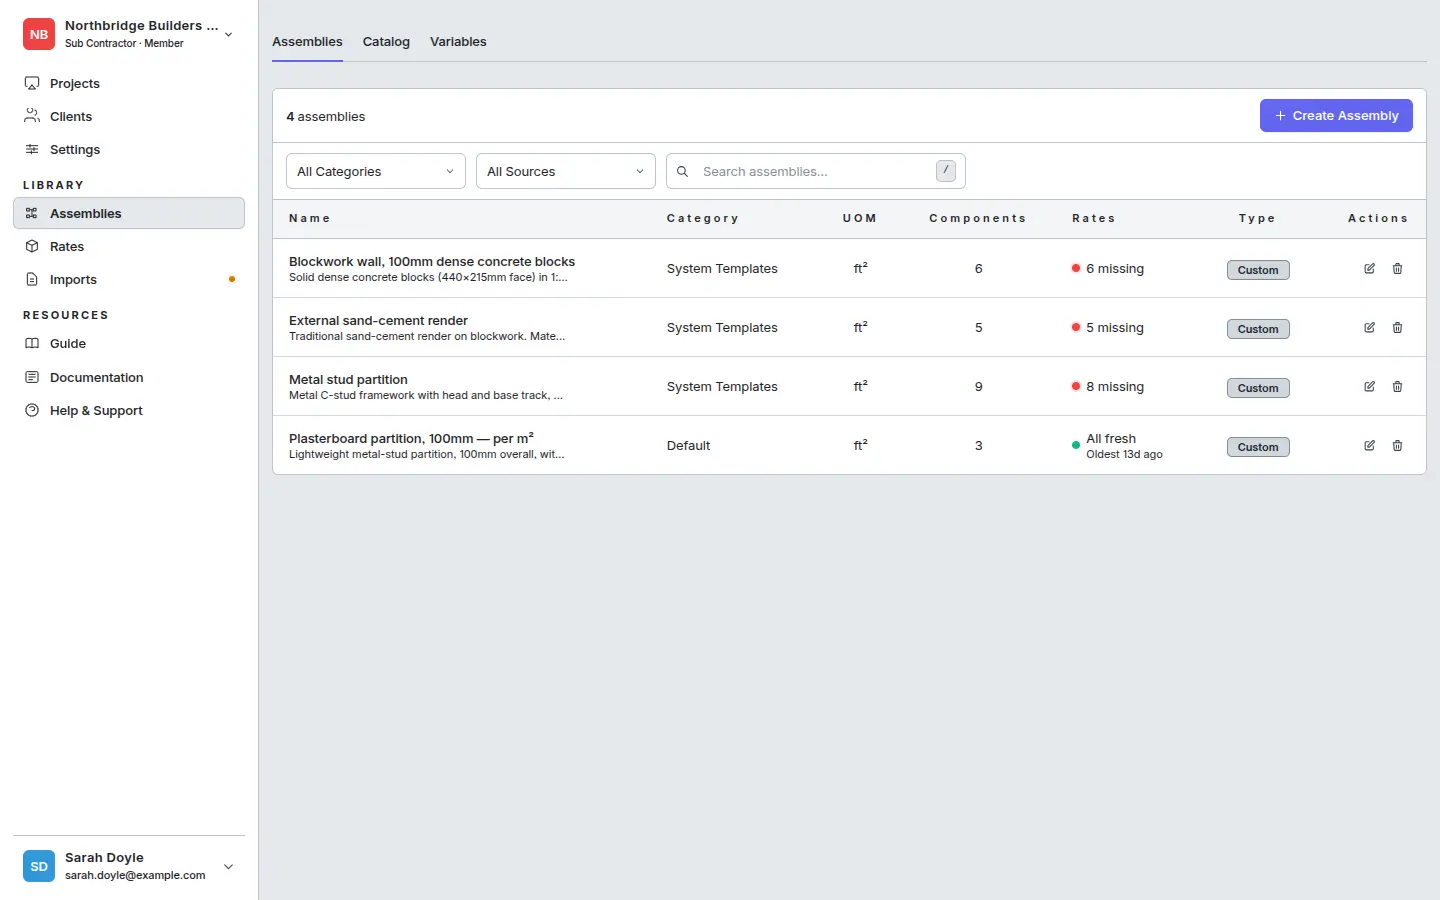Image resolution: width=1440 pixels, height=900 pixels.
Task: Delete the Metal stud partition assembly
Action: click(1398, 386)
